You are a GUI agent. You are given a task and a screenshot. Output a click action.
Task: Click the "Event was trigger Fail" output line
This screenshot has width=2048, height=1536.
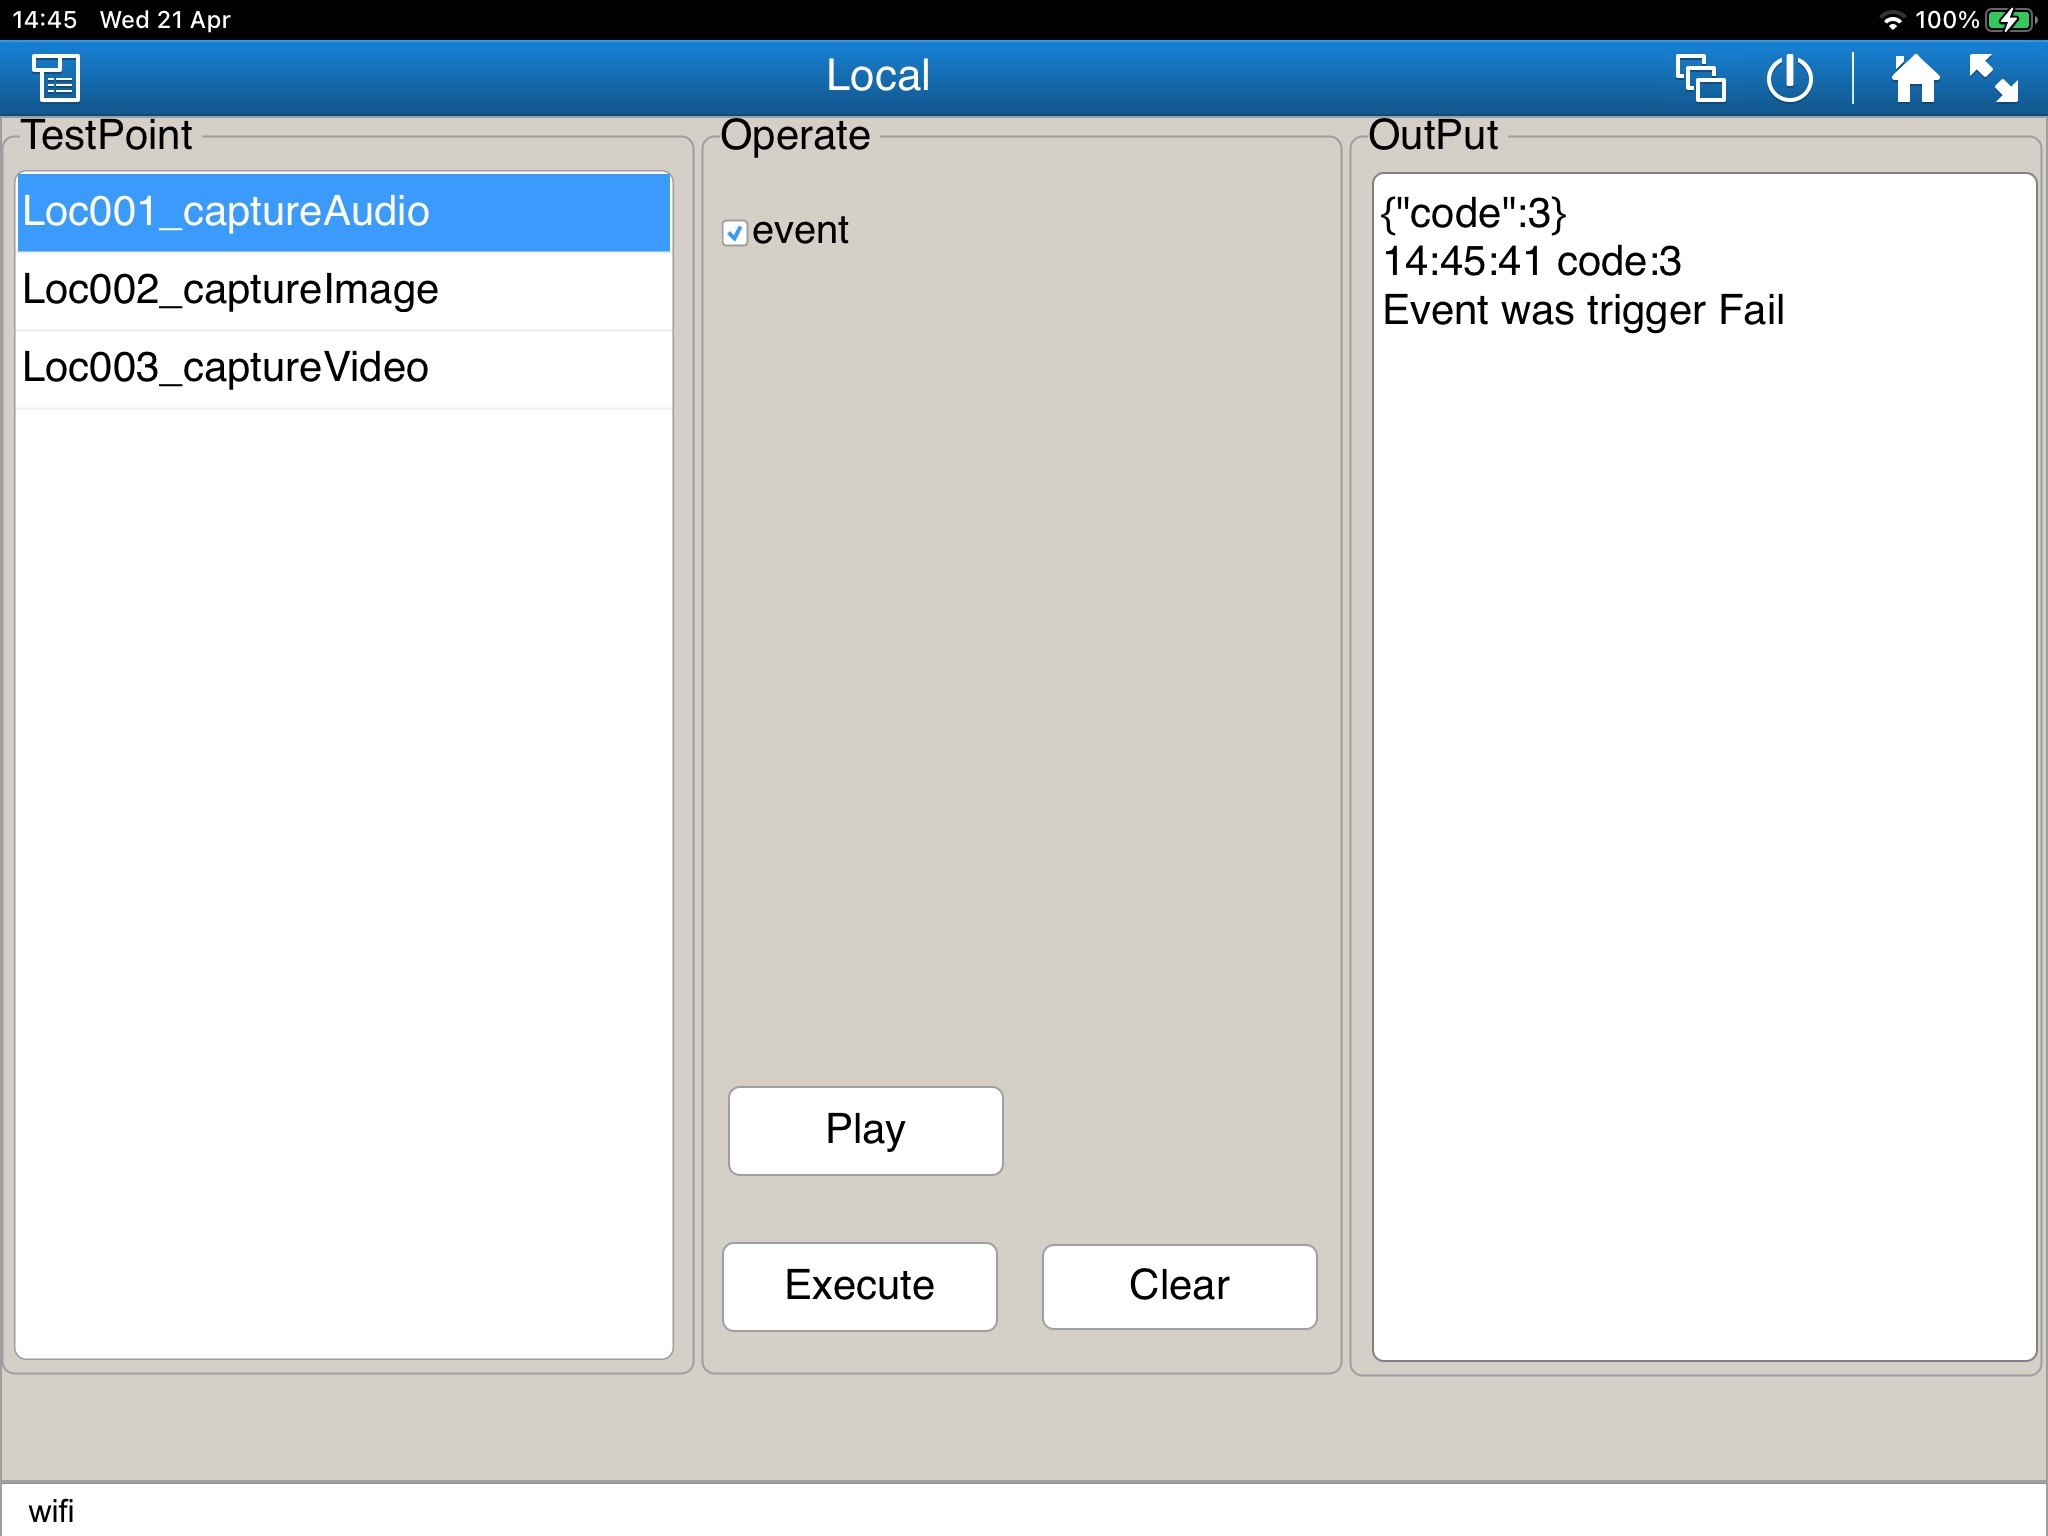tap(1583, 311)
